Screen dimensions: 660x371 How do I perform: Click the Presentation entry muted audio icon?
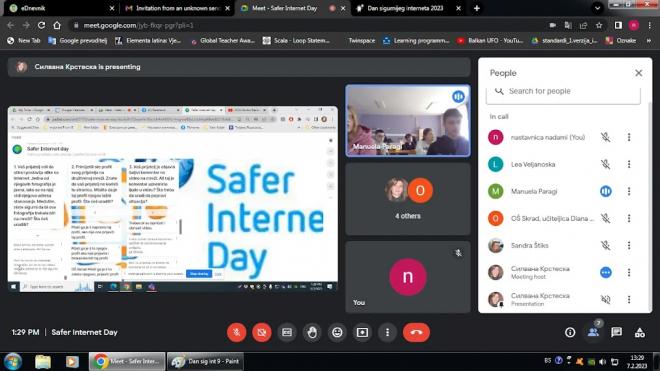[x=605, y=299]
